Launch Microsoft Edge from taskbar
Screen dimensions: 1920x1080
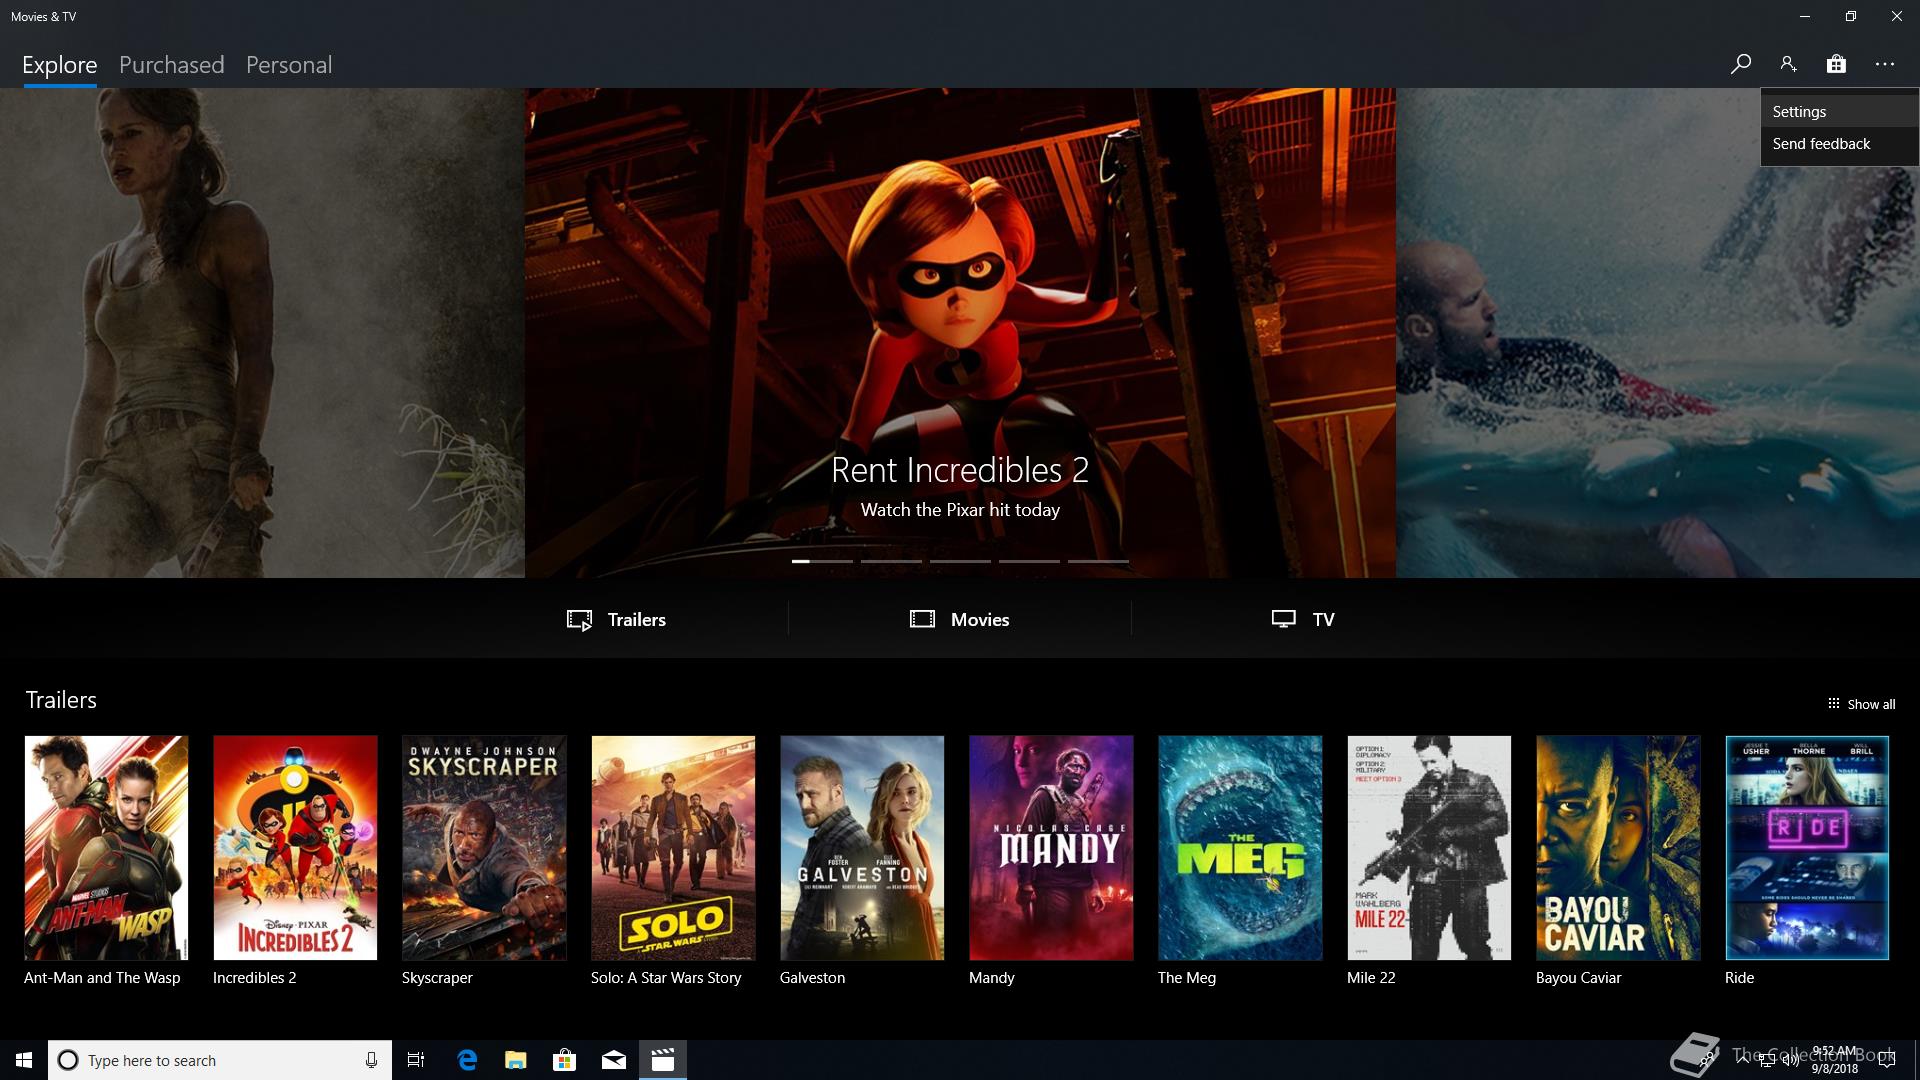click(467, 1060)
